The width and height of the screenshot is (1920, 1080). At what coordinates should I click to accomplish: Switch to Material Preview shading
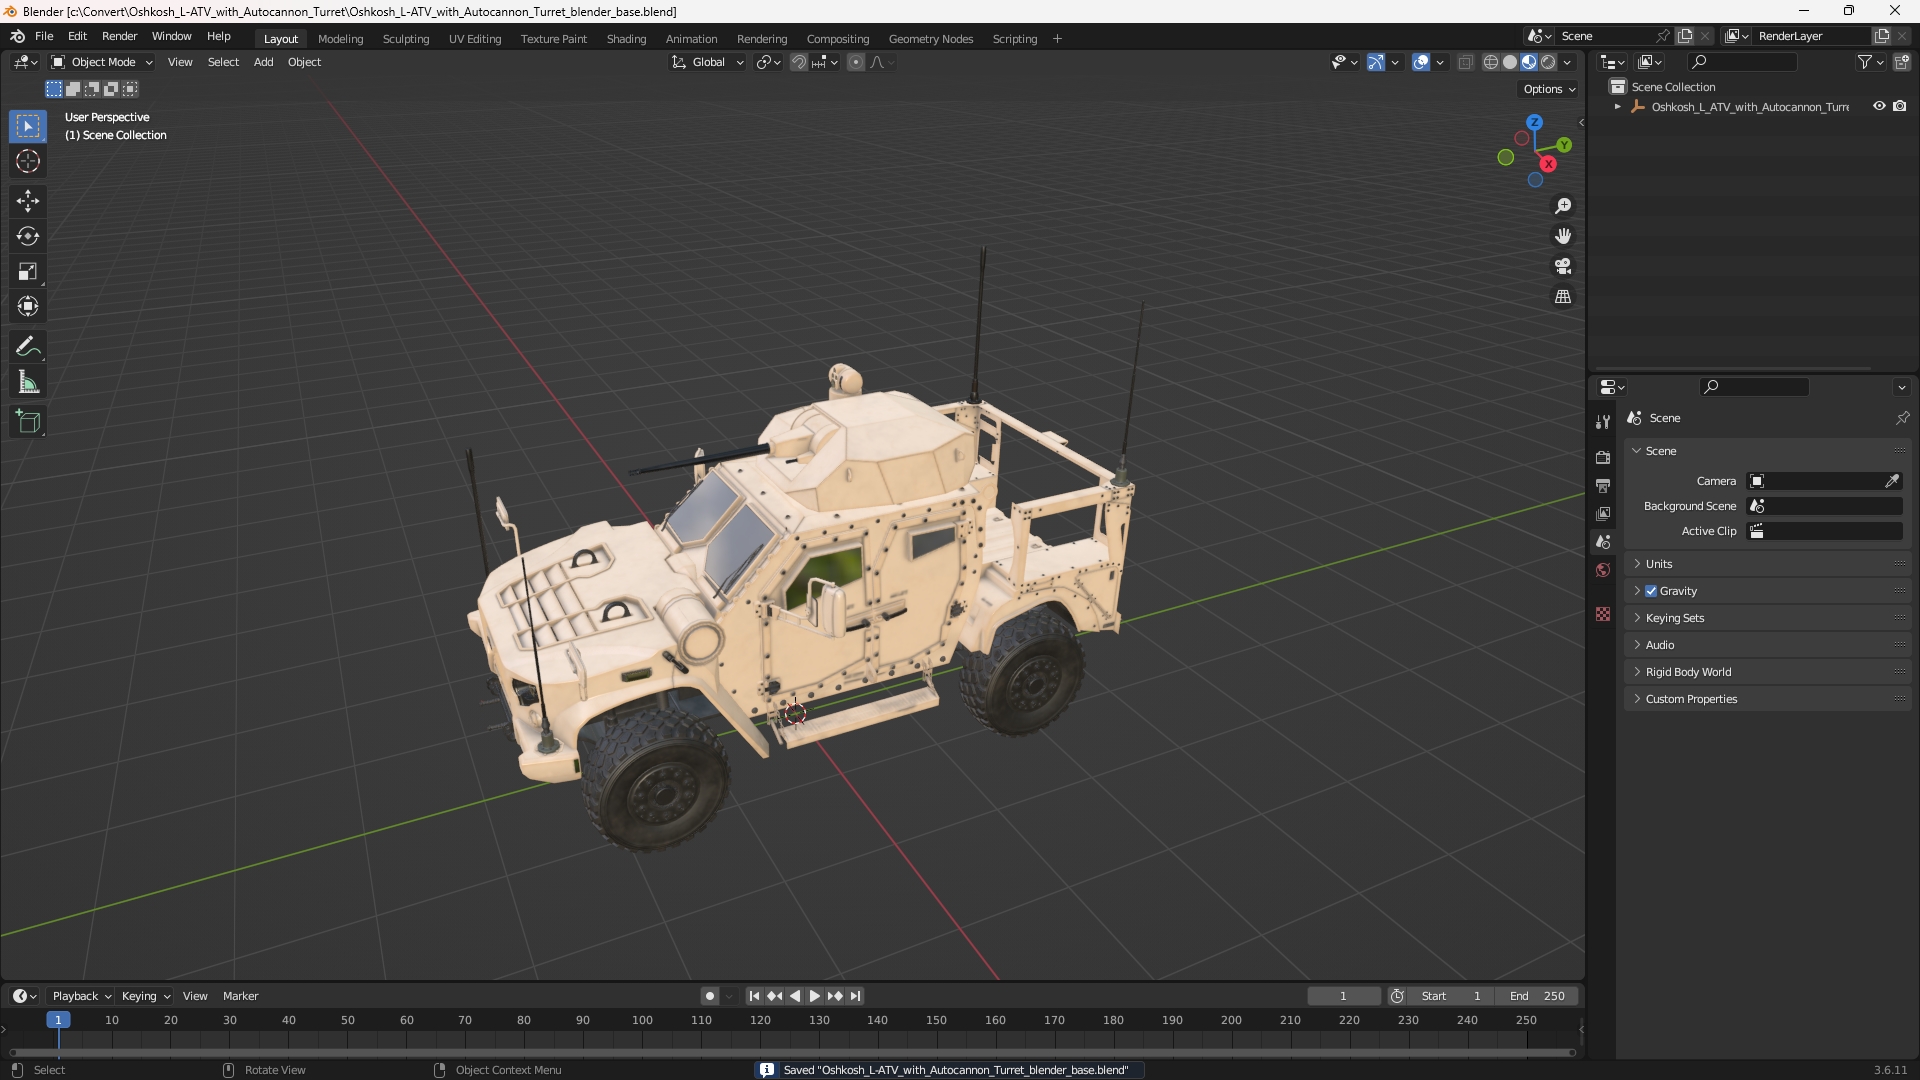pos(1529,62)
